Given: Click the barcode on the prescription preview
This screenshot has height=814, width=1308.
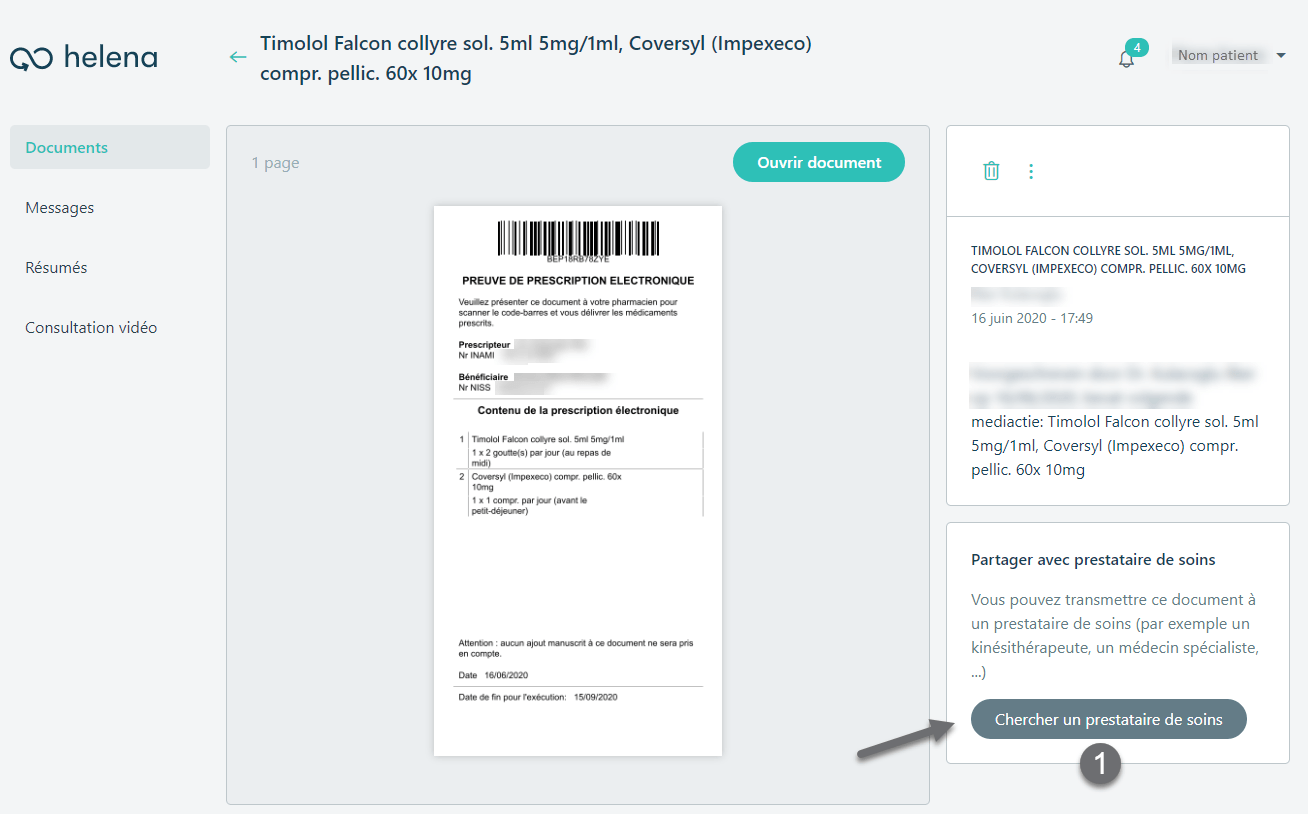Looking at the screenshot, I should [578, 238].
